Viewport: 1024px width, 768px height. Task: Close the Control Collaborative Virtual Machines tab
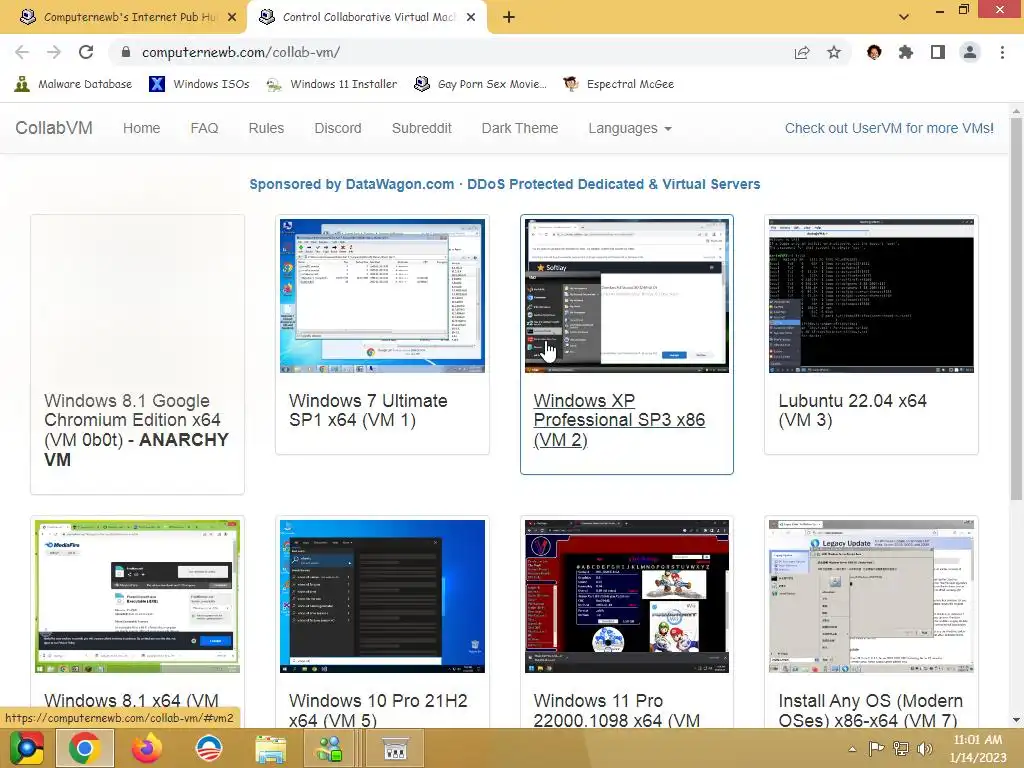click(x=471, y=18)
